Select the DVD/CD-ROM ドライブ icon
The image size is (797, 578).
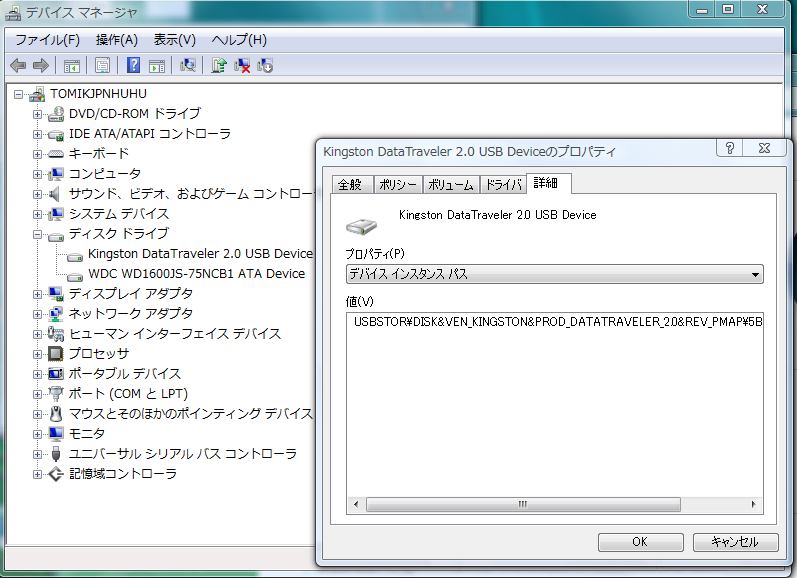point(56,114)
